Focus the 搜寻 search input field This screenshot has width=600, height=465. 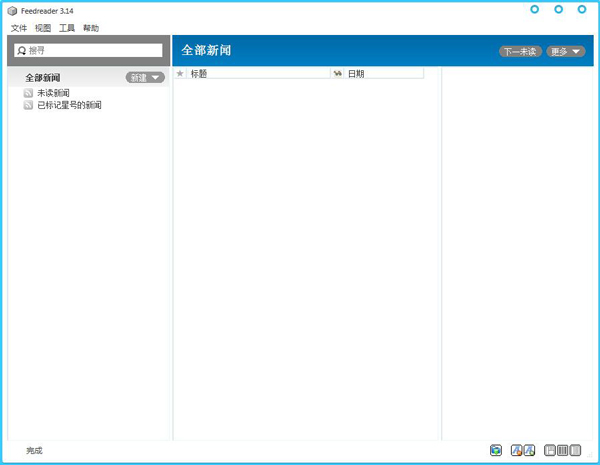88,51
